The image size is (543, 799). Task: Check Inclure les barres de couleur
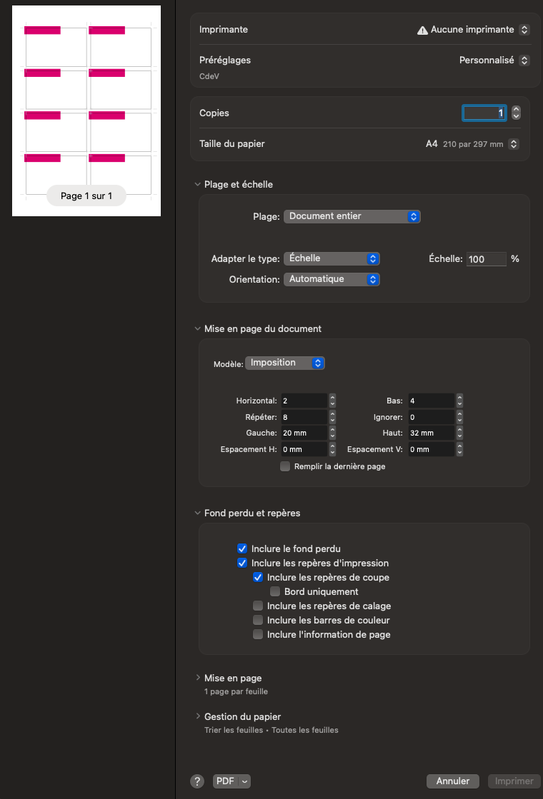tap(258, 620)
